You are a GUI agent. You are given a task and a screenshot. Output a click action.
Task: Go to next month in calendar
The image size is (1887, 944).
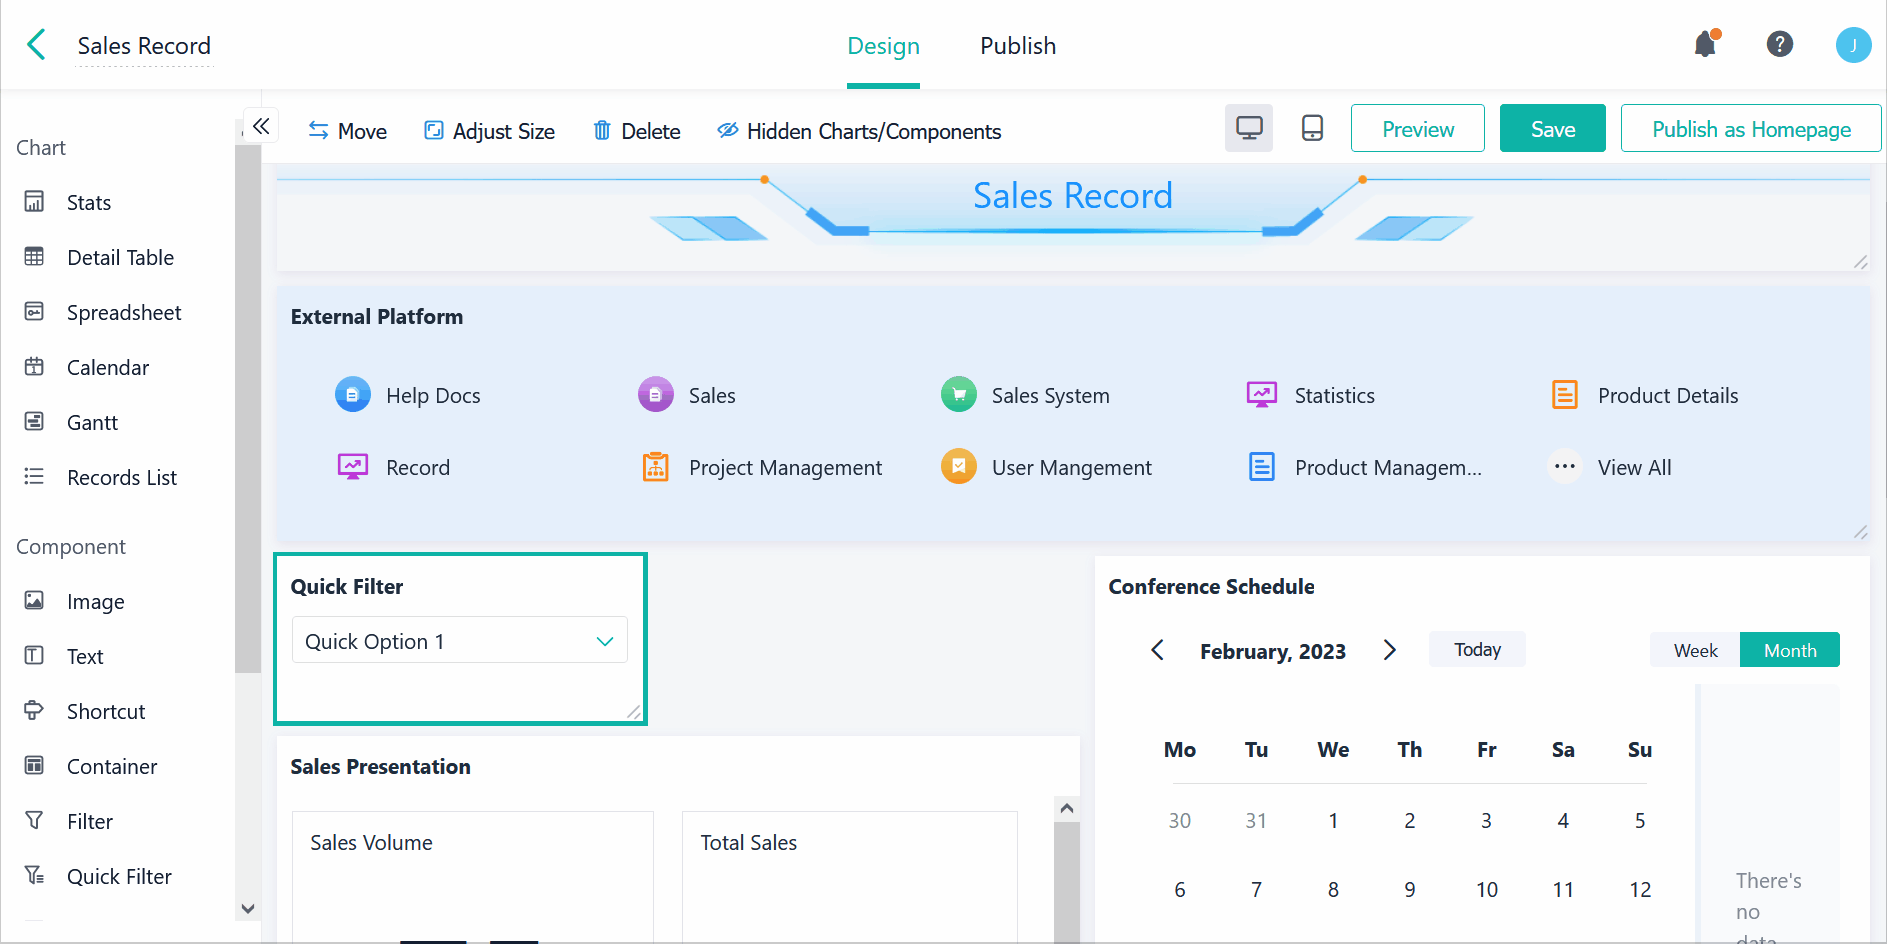(x=1389, y=651)
